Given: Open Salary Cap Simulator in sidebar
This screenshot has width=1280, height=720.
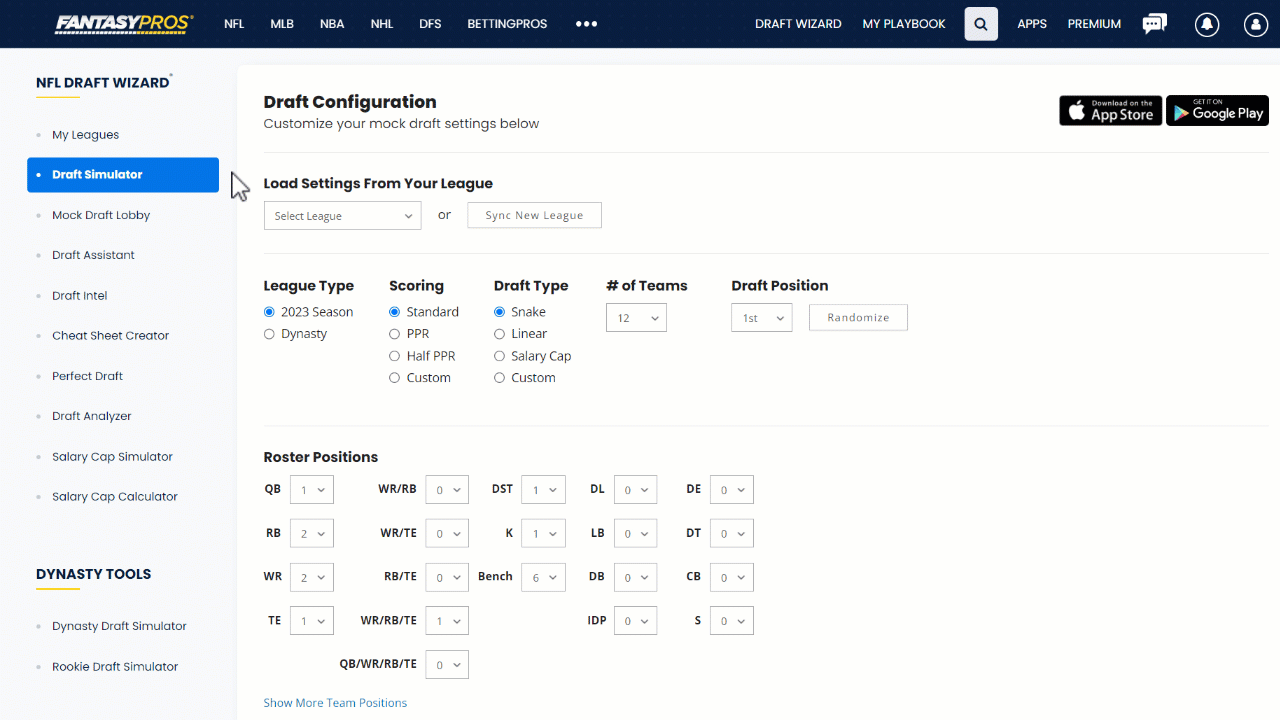Looking at the screenshot, I should [x=113, y=457].
